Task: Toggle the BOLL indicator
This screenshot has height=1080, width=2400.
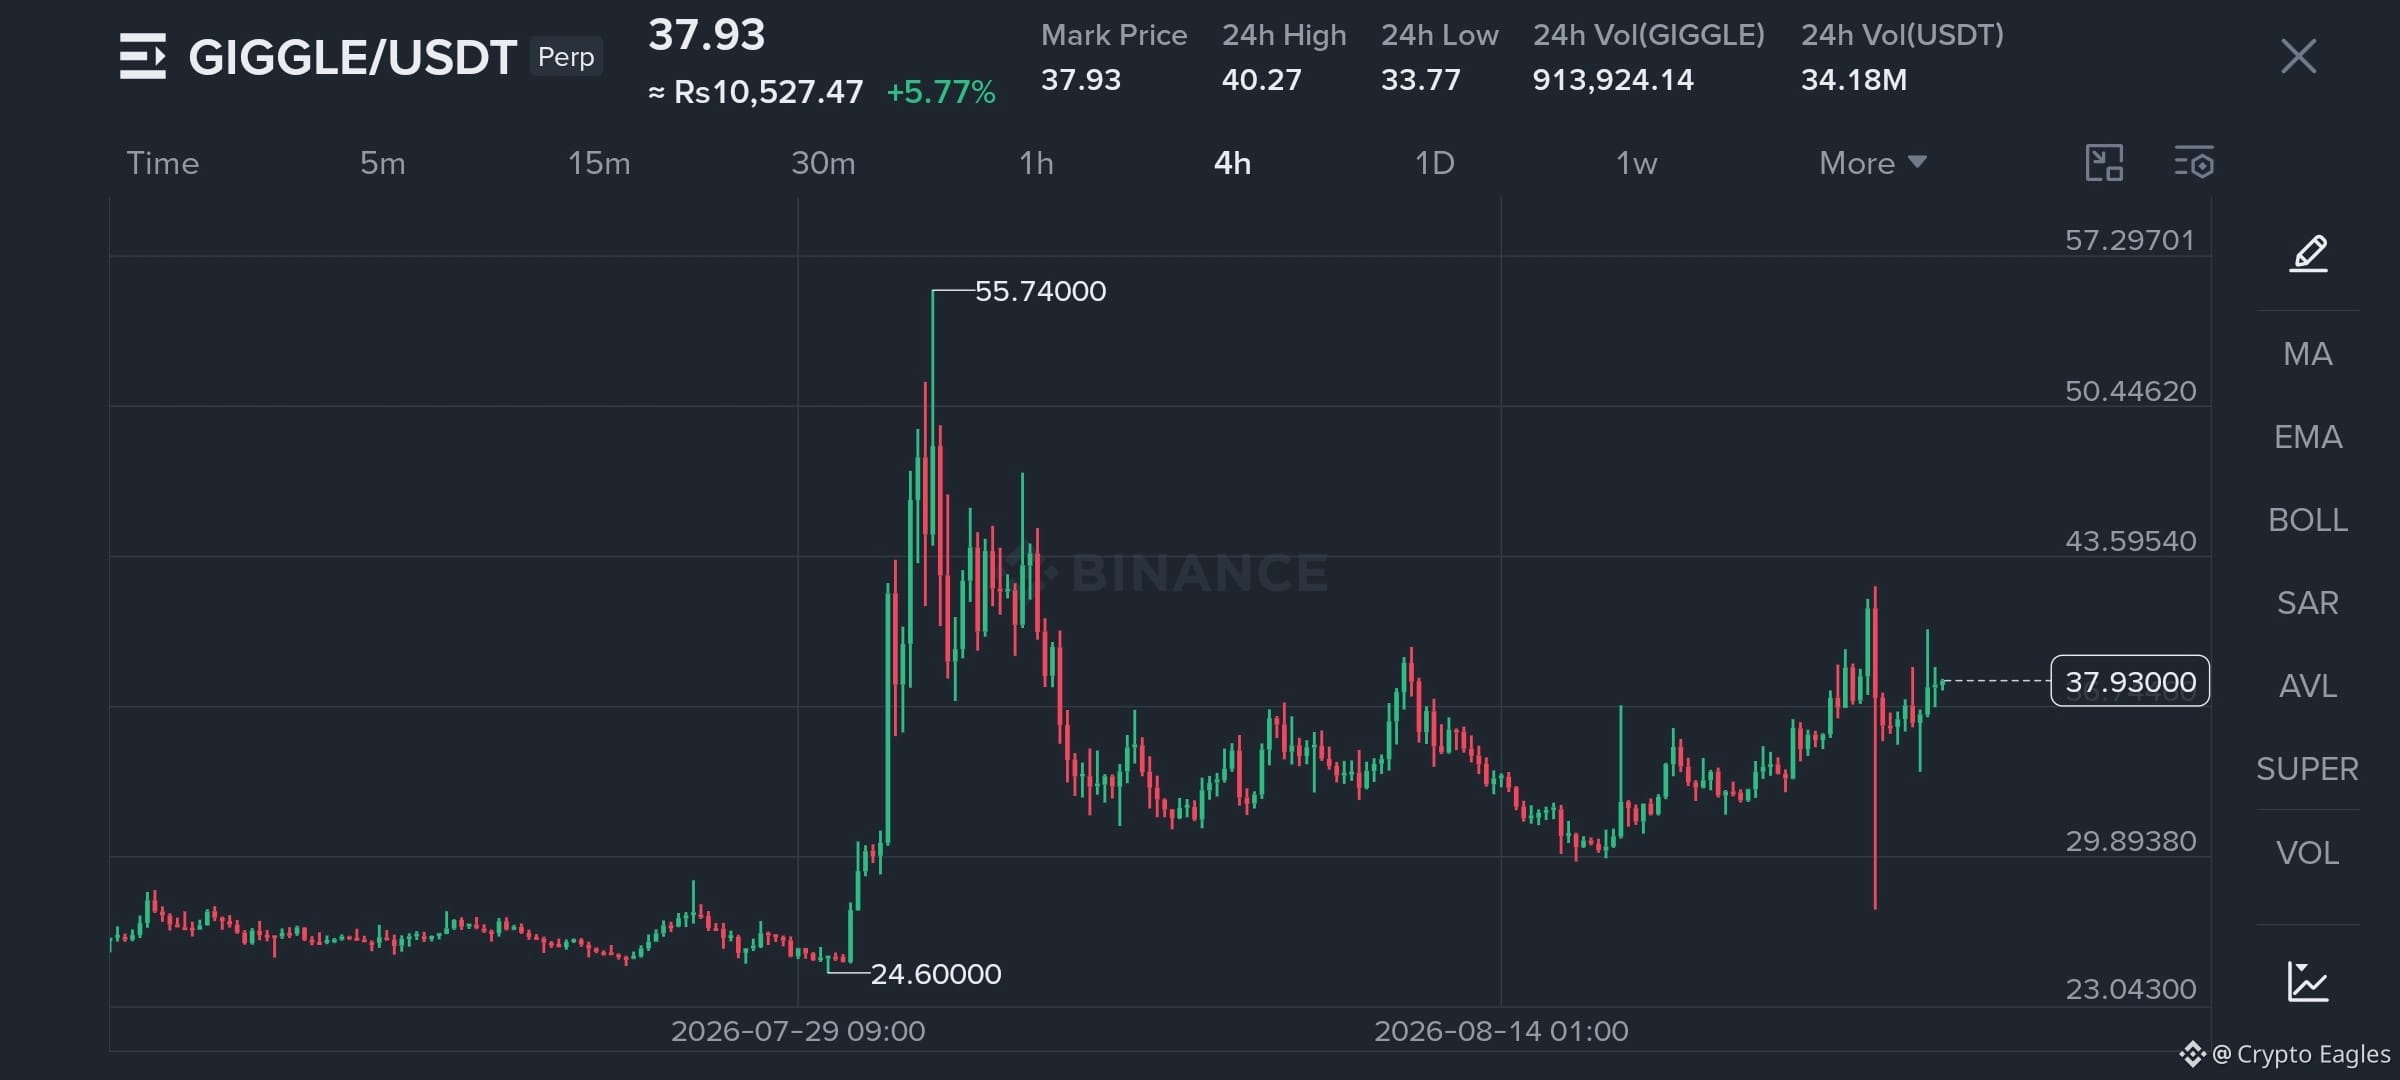Action: tap(2308, 520)
